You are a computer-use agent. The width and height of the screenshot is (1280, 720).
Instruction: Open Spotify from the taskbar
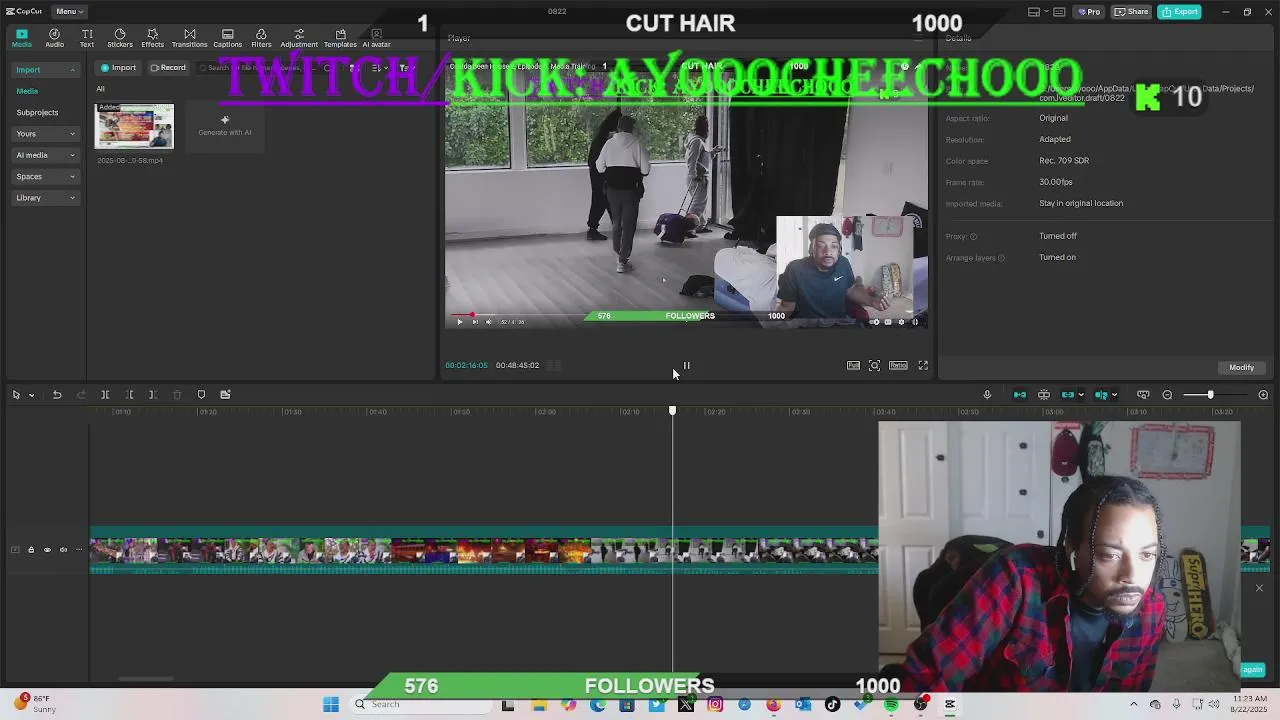tap(891, 705)
